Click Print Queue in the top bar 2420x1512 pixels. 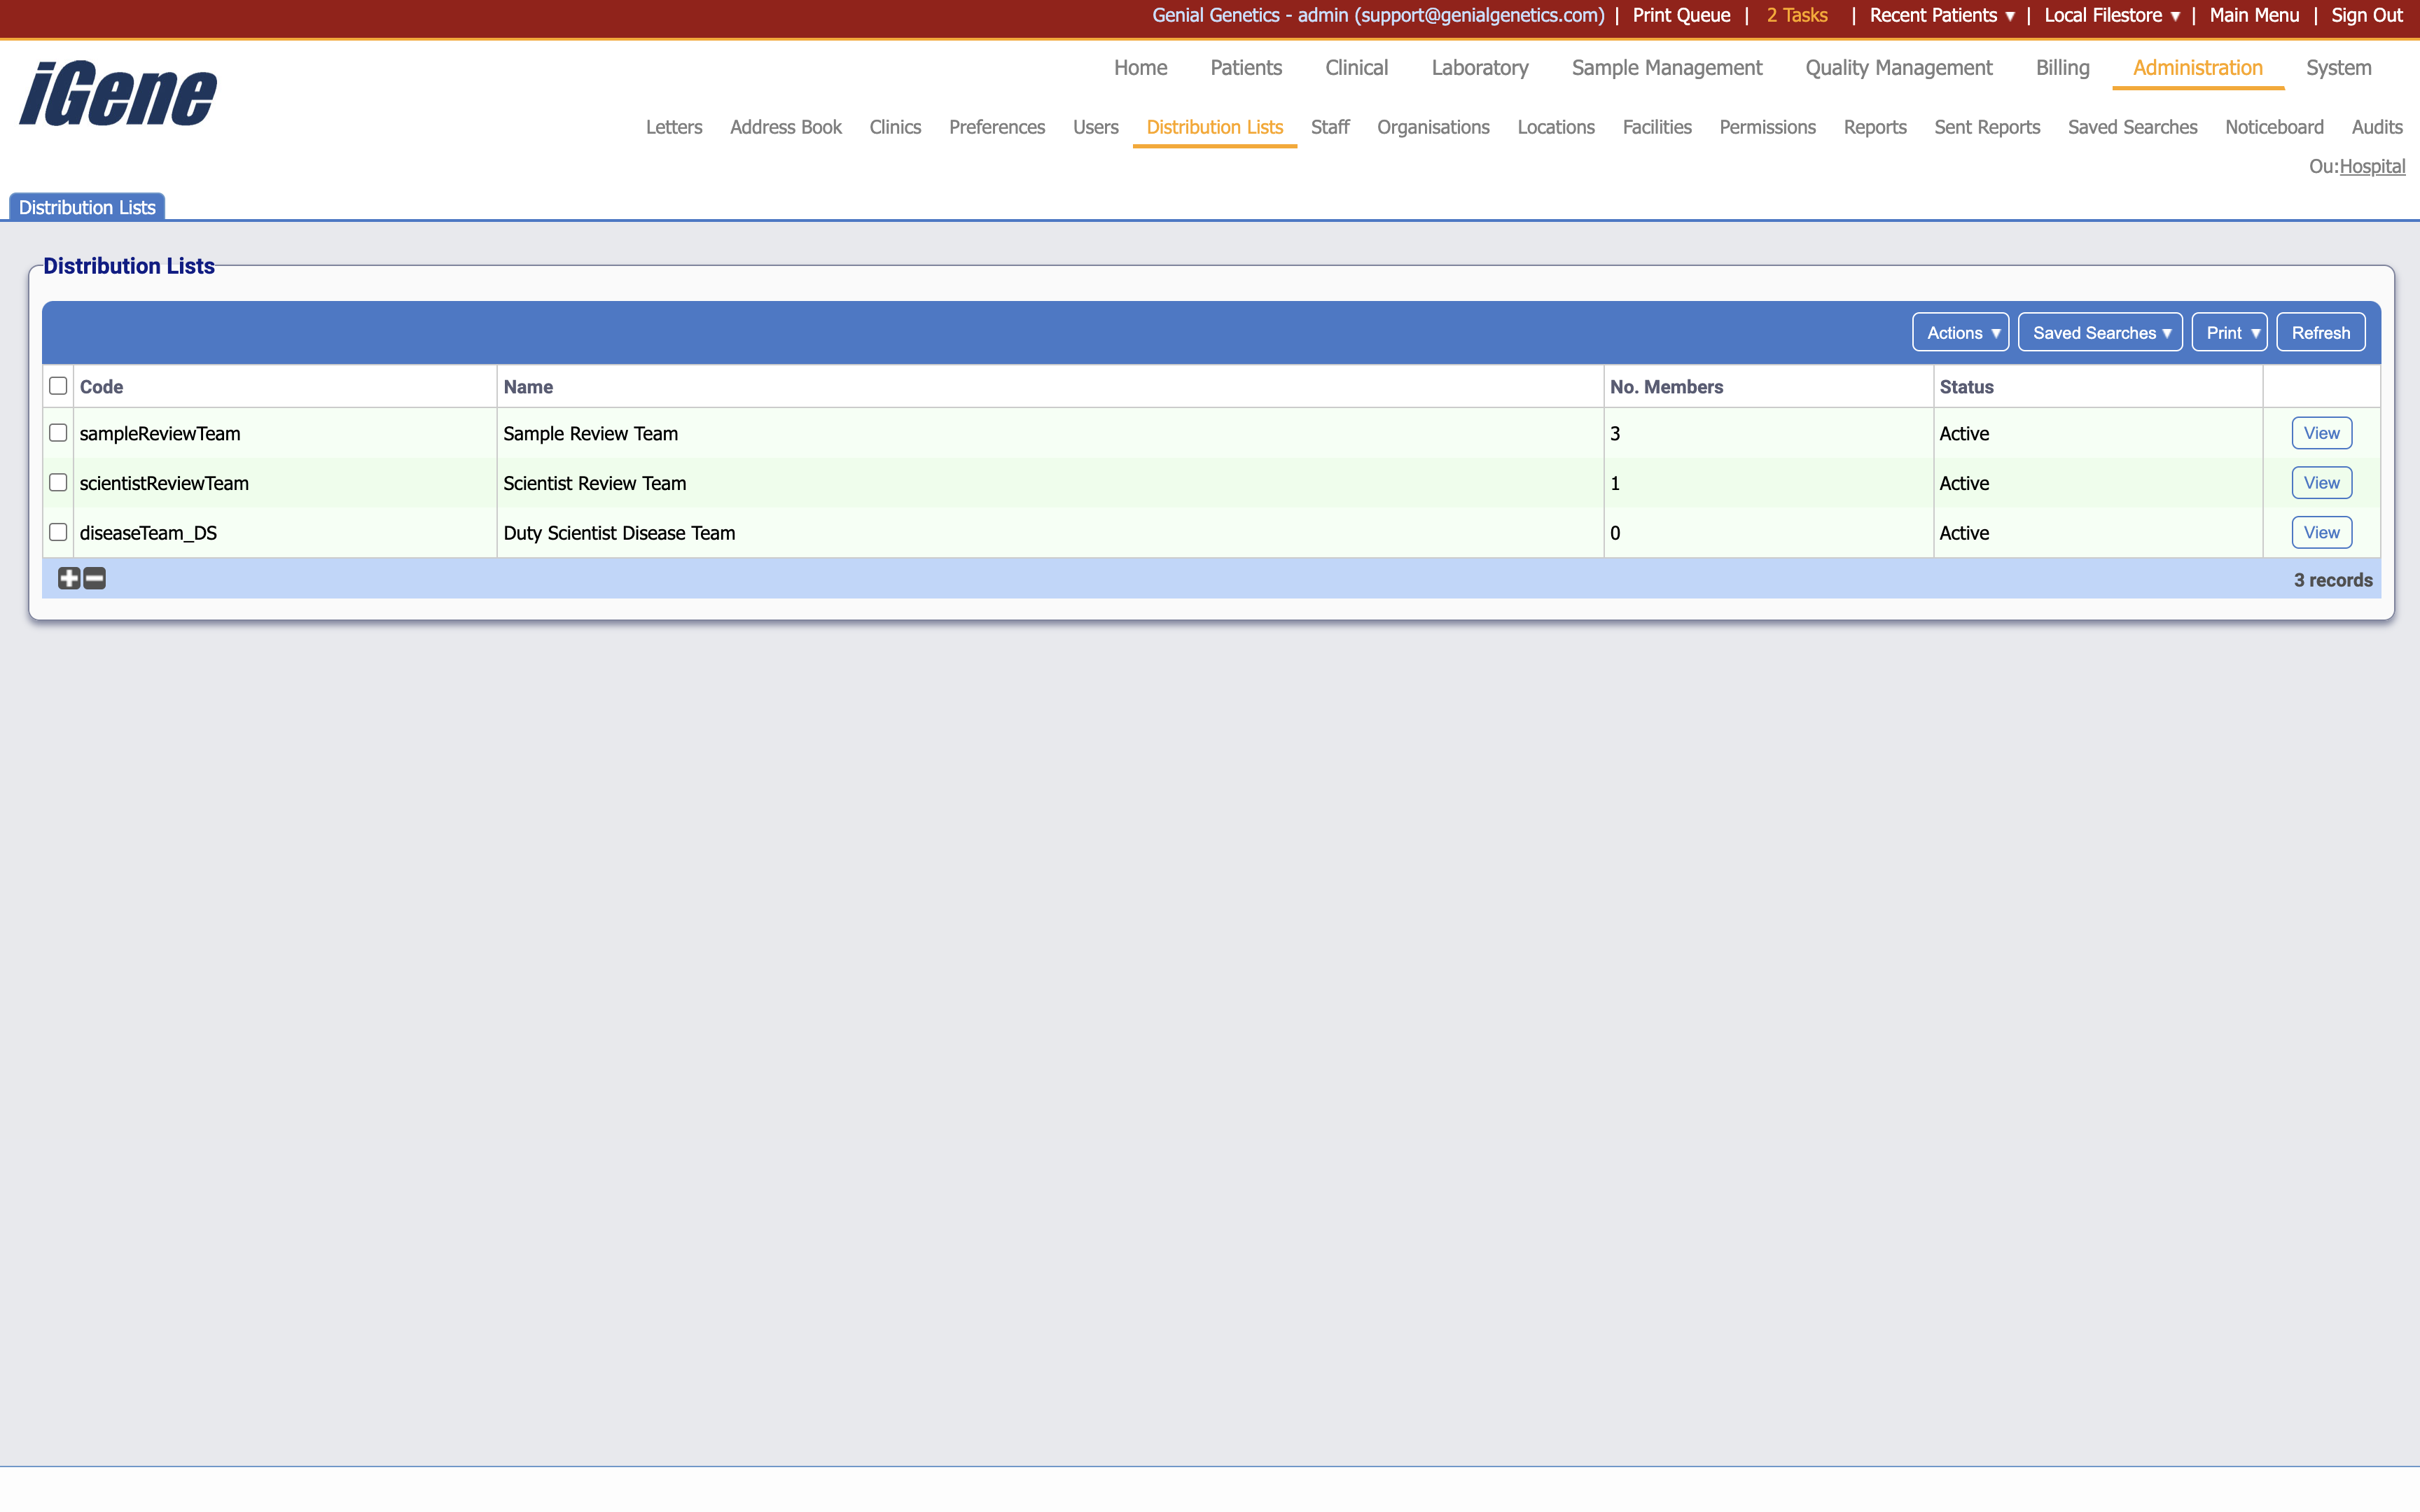click(x=1680, y=15)
